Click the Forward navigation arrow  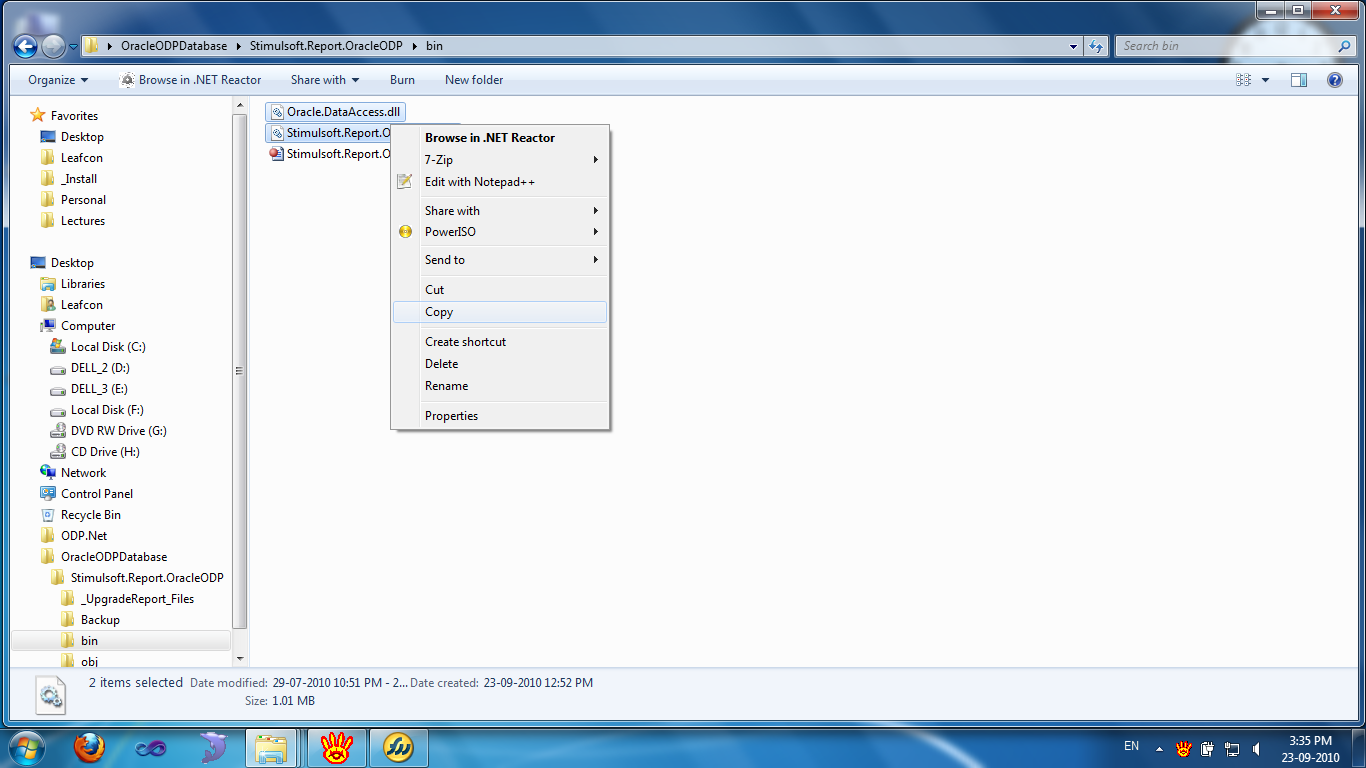click(x=54, y=46)
